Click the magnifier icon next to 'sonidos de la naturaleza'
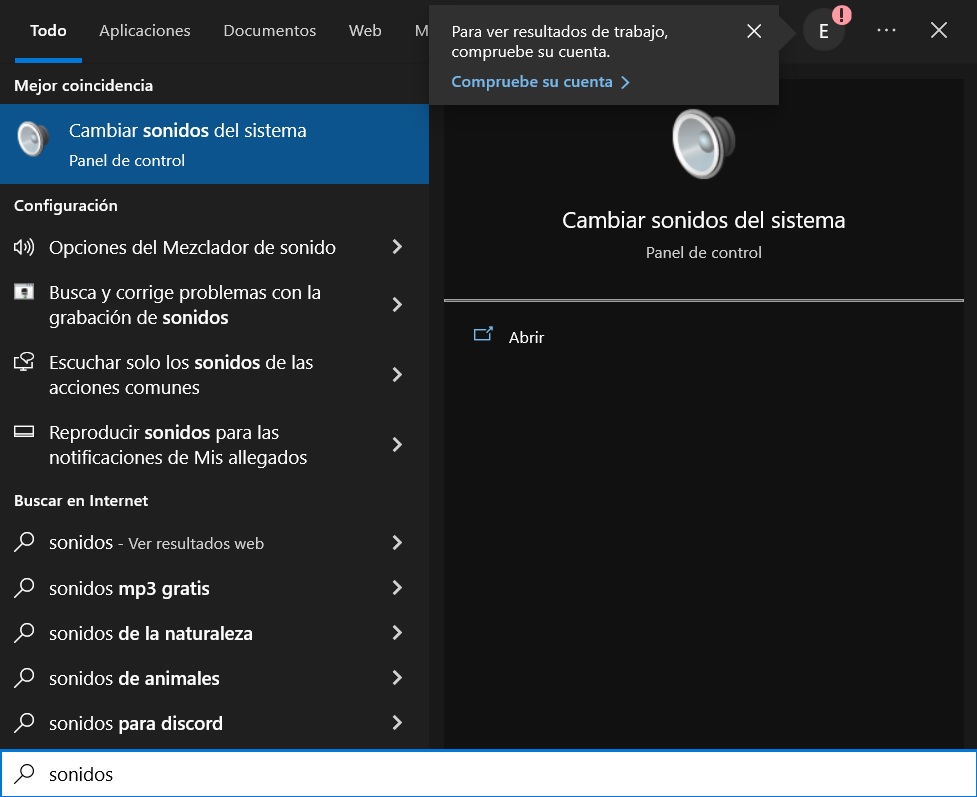Viewport: 977px width, 797px height. 24,632
